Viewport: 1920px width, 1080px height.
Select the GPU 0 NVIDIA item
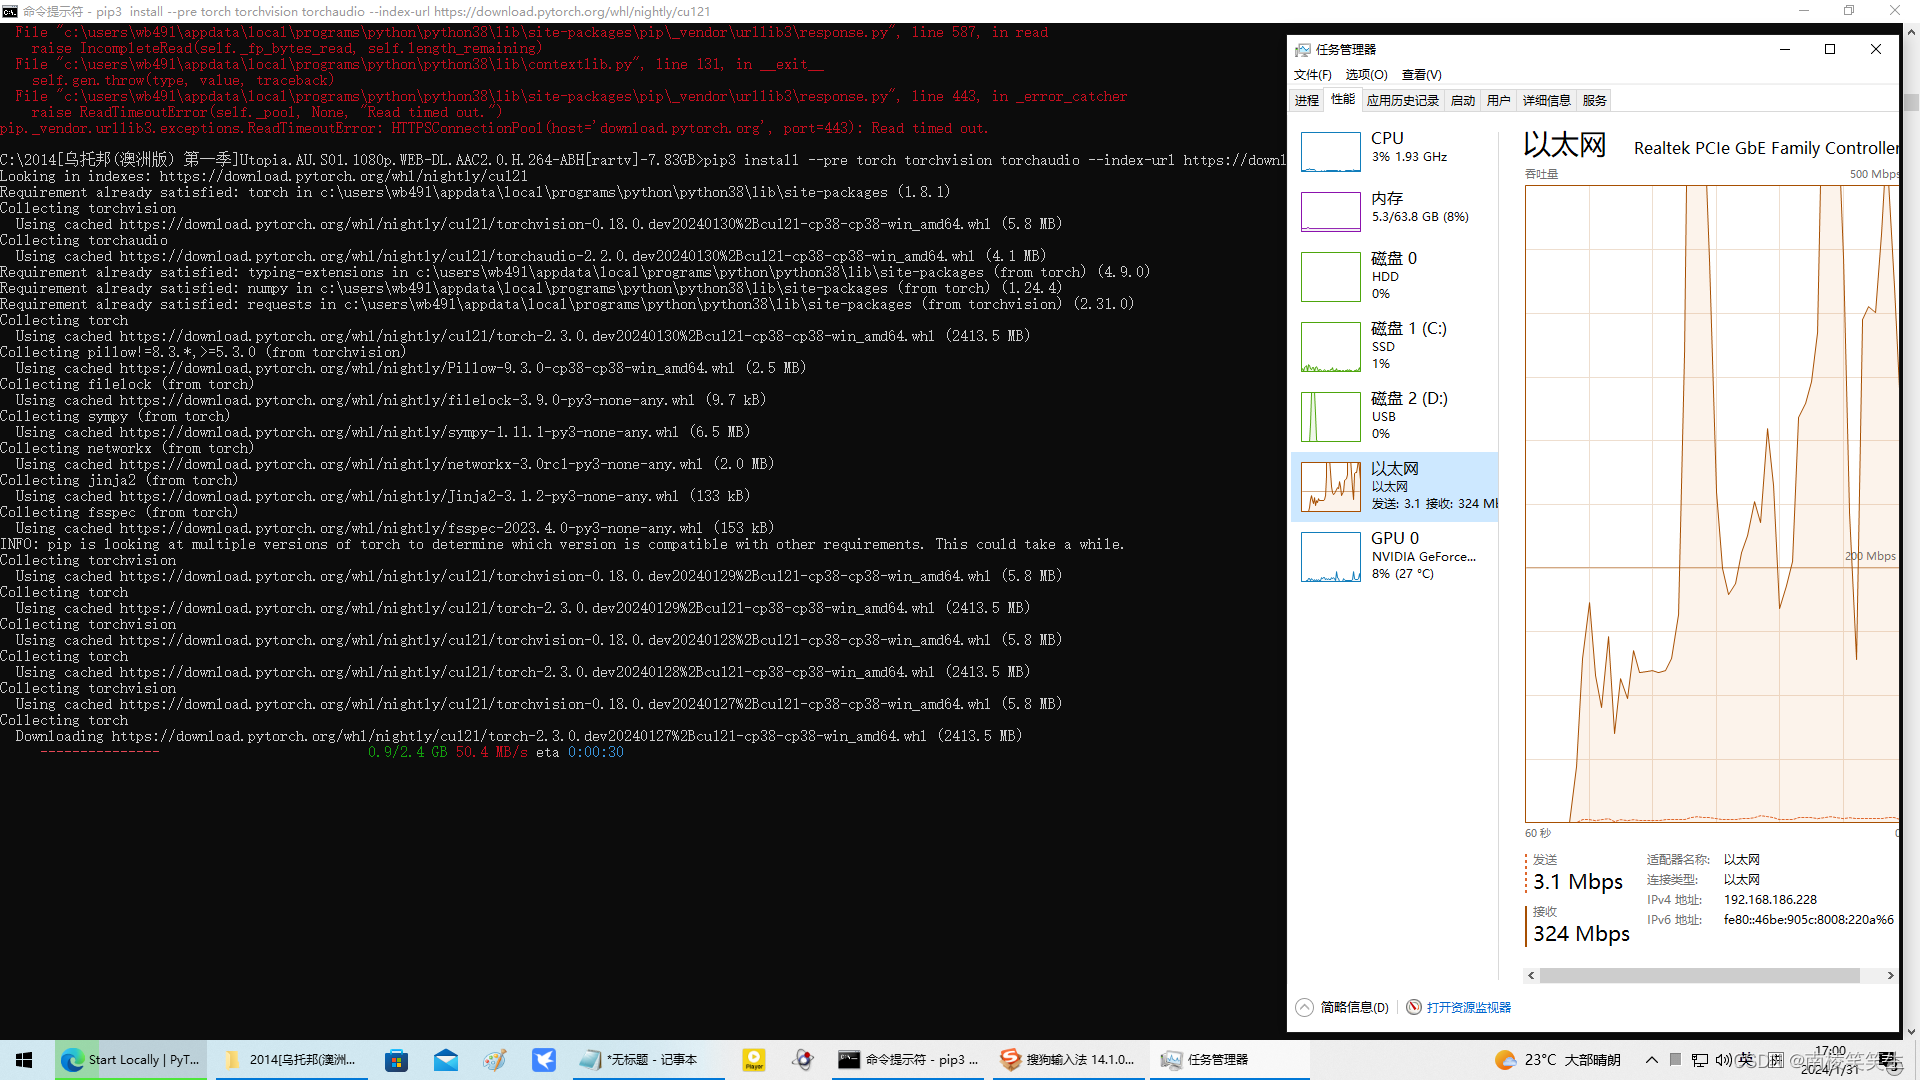(x=1395, y=556)
